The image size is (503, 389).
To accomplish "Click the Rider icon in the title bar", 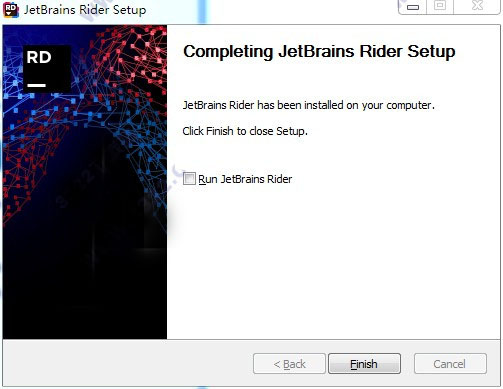I will click(x=11, y=9).
